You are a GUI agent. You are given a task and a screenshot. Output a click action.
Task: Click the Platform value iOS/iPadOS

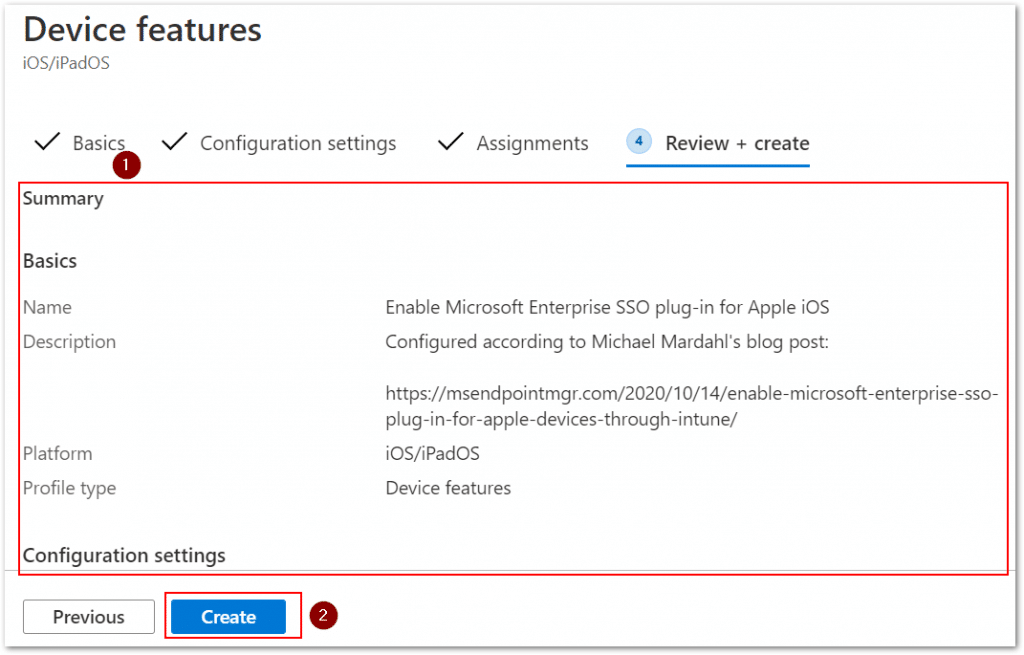coord(431,453)
